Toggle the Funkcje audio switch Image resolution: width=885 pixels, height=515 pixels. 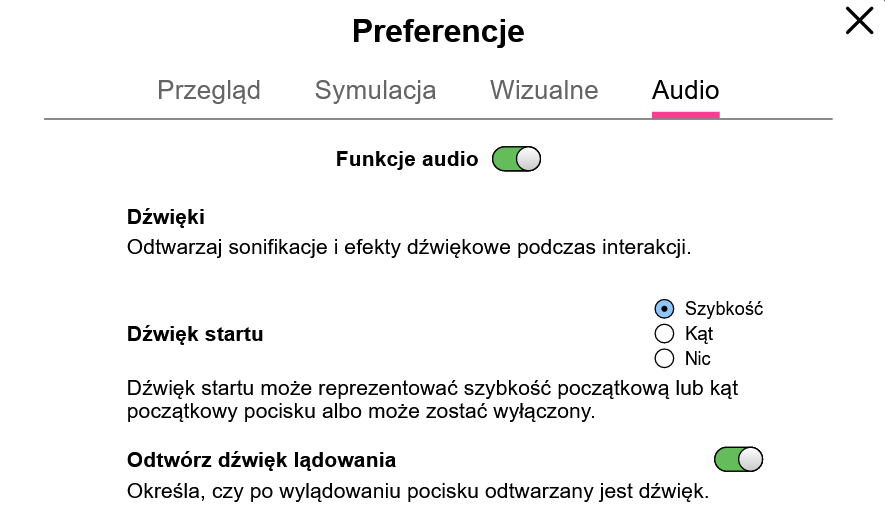click(516, 159)
